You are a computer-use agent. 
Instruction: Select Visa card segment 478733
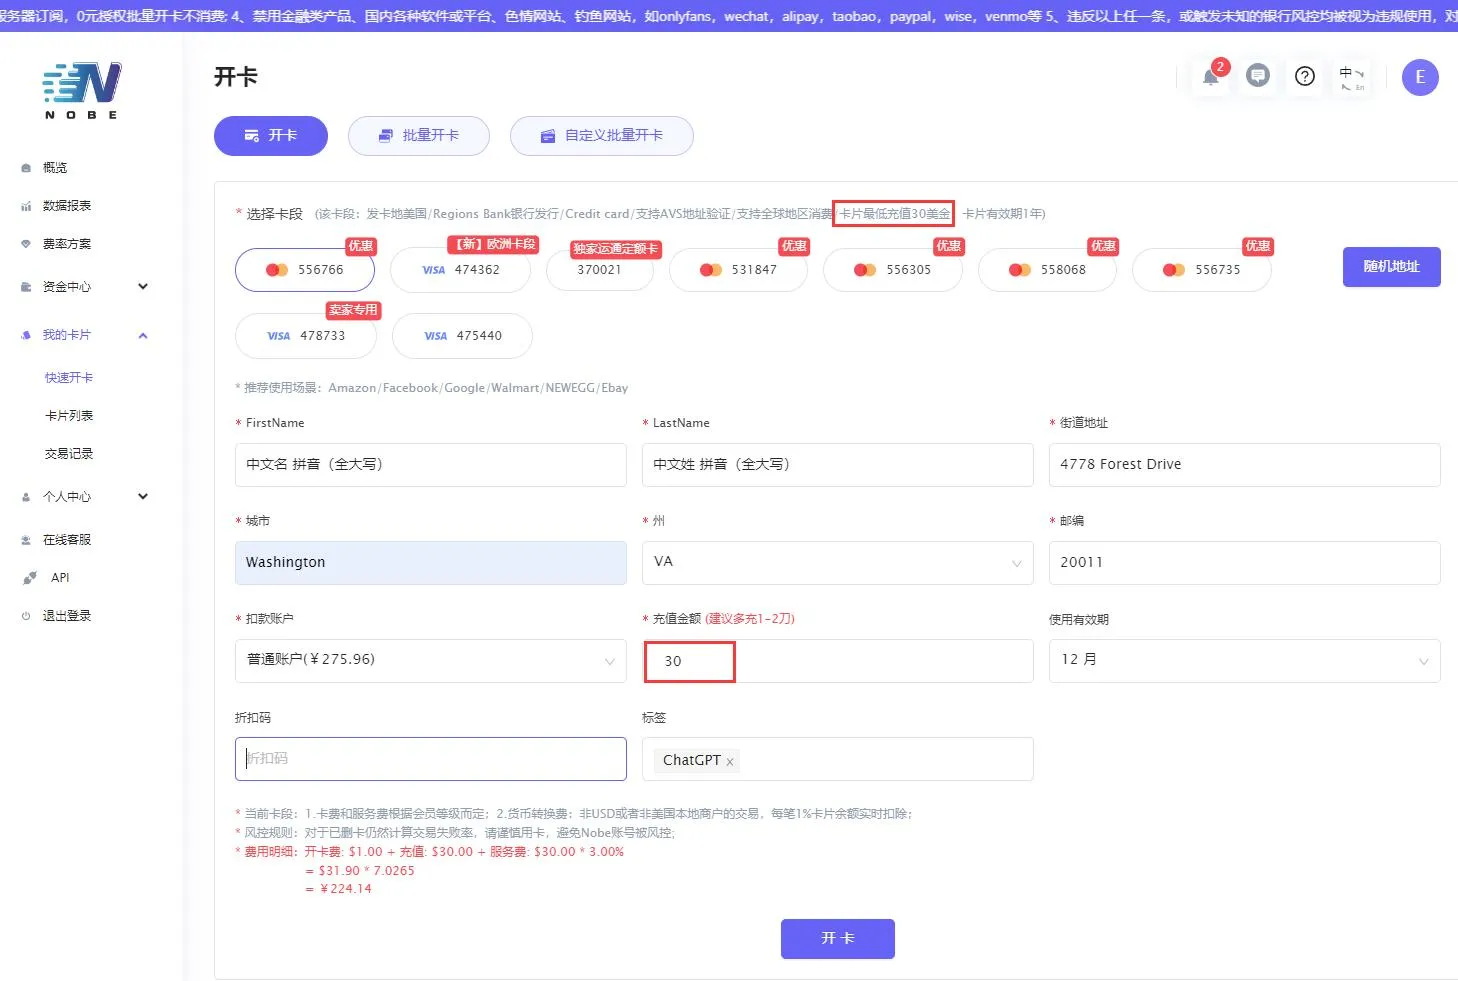click(x=306, y=336)
